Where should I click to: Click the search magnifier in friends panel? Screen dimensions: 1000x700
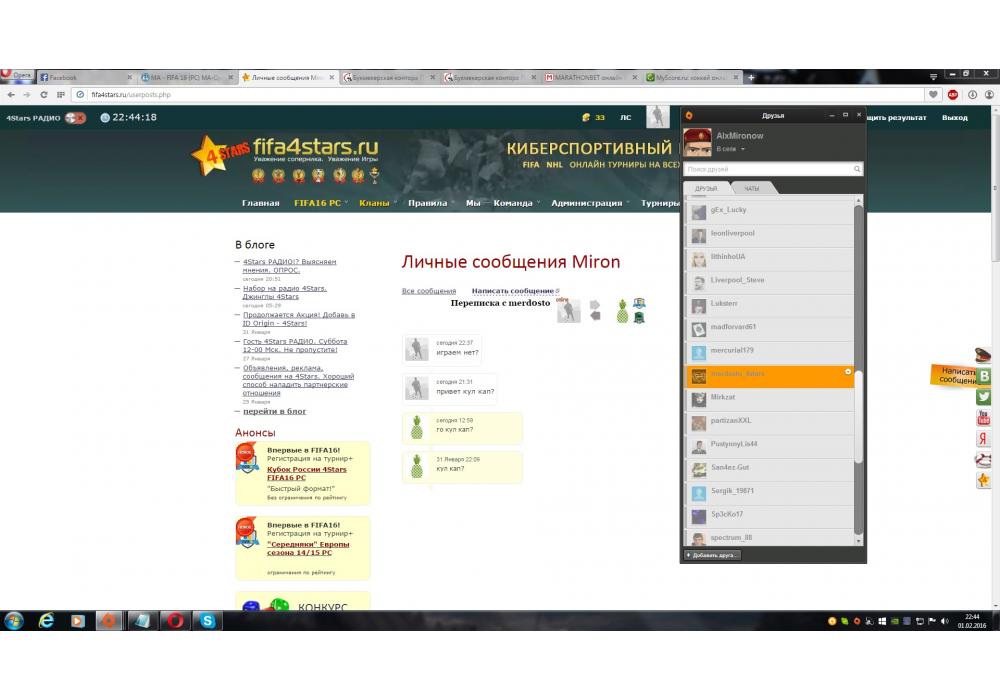point(856,170)
